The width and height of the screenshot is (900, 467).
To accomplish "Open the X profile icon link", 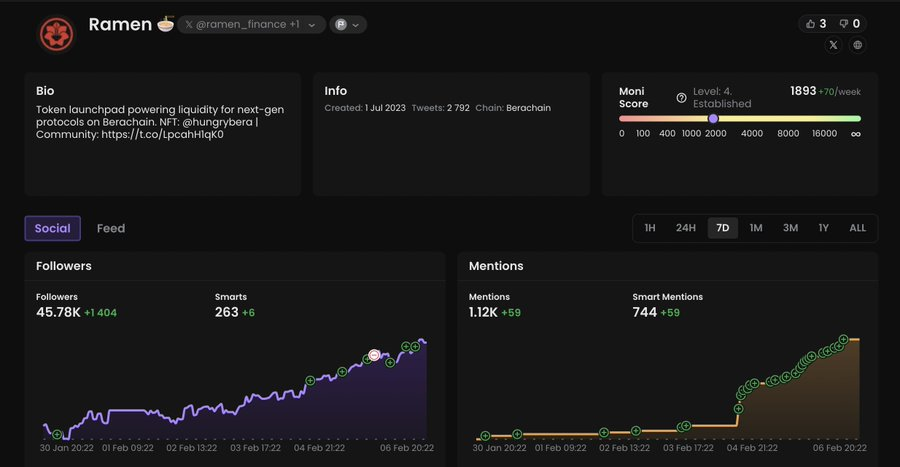I will (834, 45).
